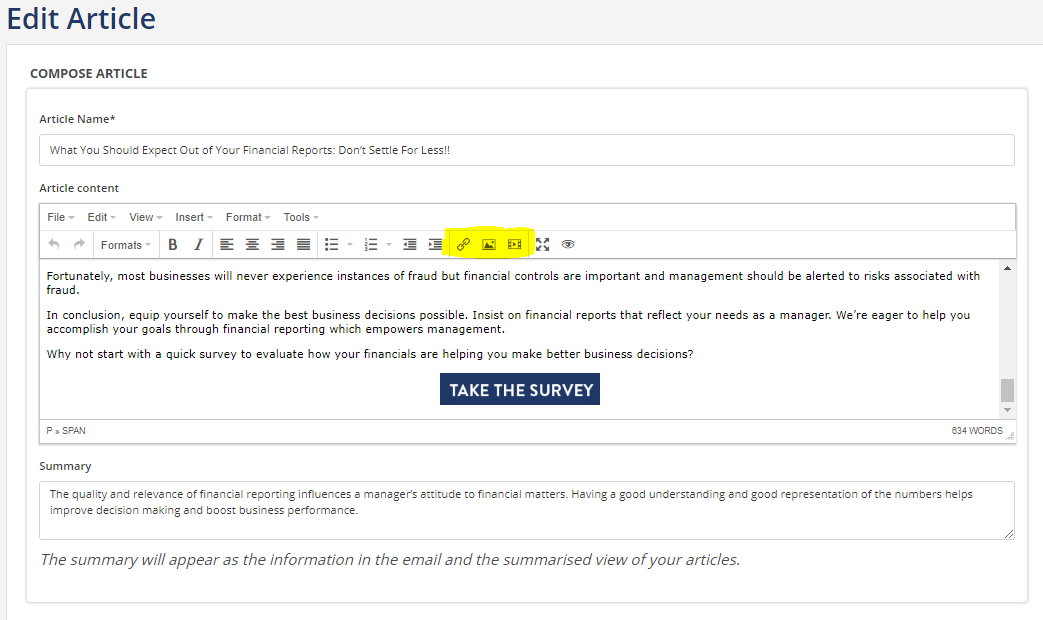Toggle italic formatting
1043x620 pixels.
tap(198, 244)
